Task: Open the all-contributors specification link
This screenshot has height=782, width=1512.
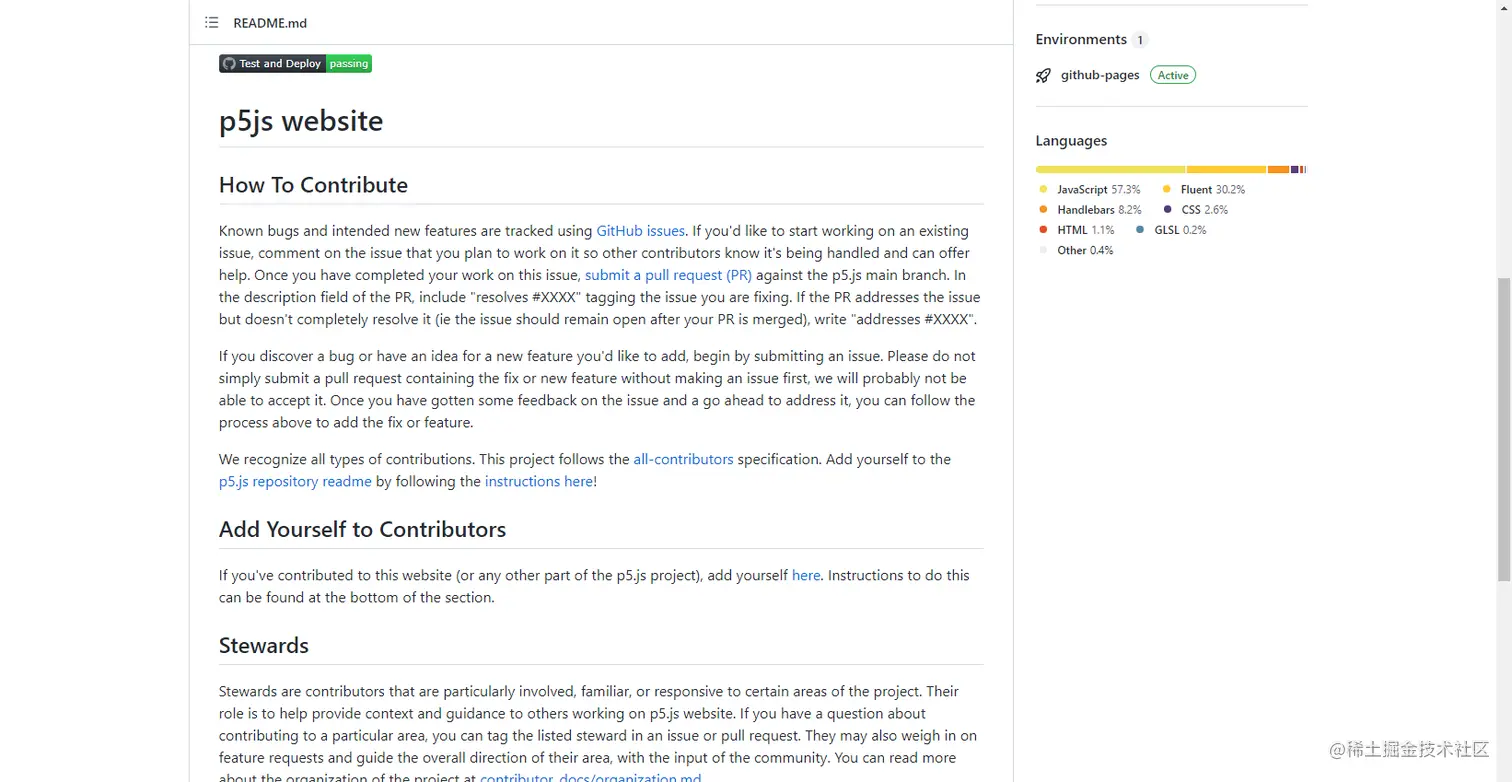Action: coord(683,459)
